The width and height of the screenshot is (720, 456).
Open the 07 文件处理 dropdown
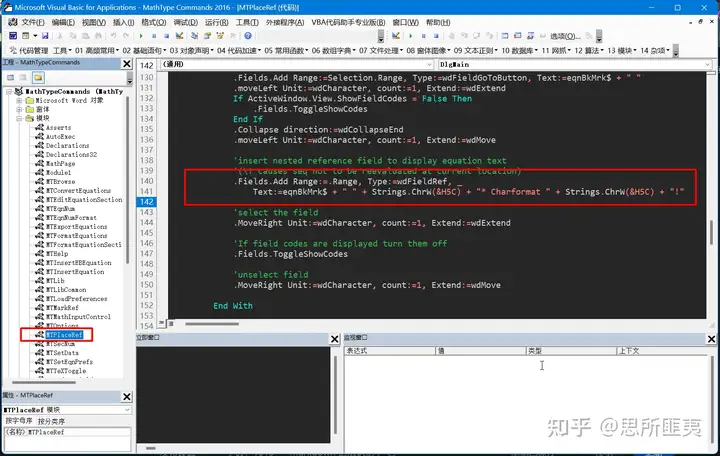point(381,51)
